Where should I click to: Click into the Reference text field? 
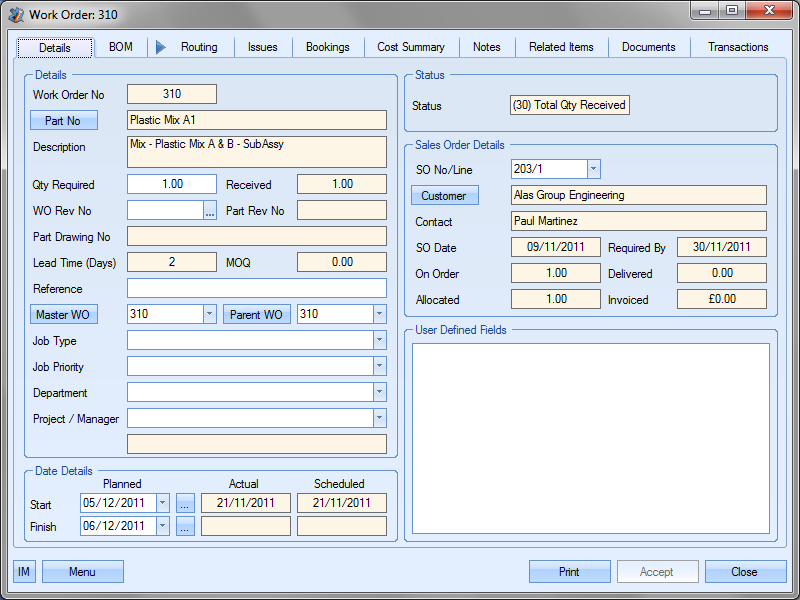257,288
